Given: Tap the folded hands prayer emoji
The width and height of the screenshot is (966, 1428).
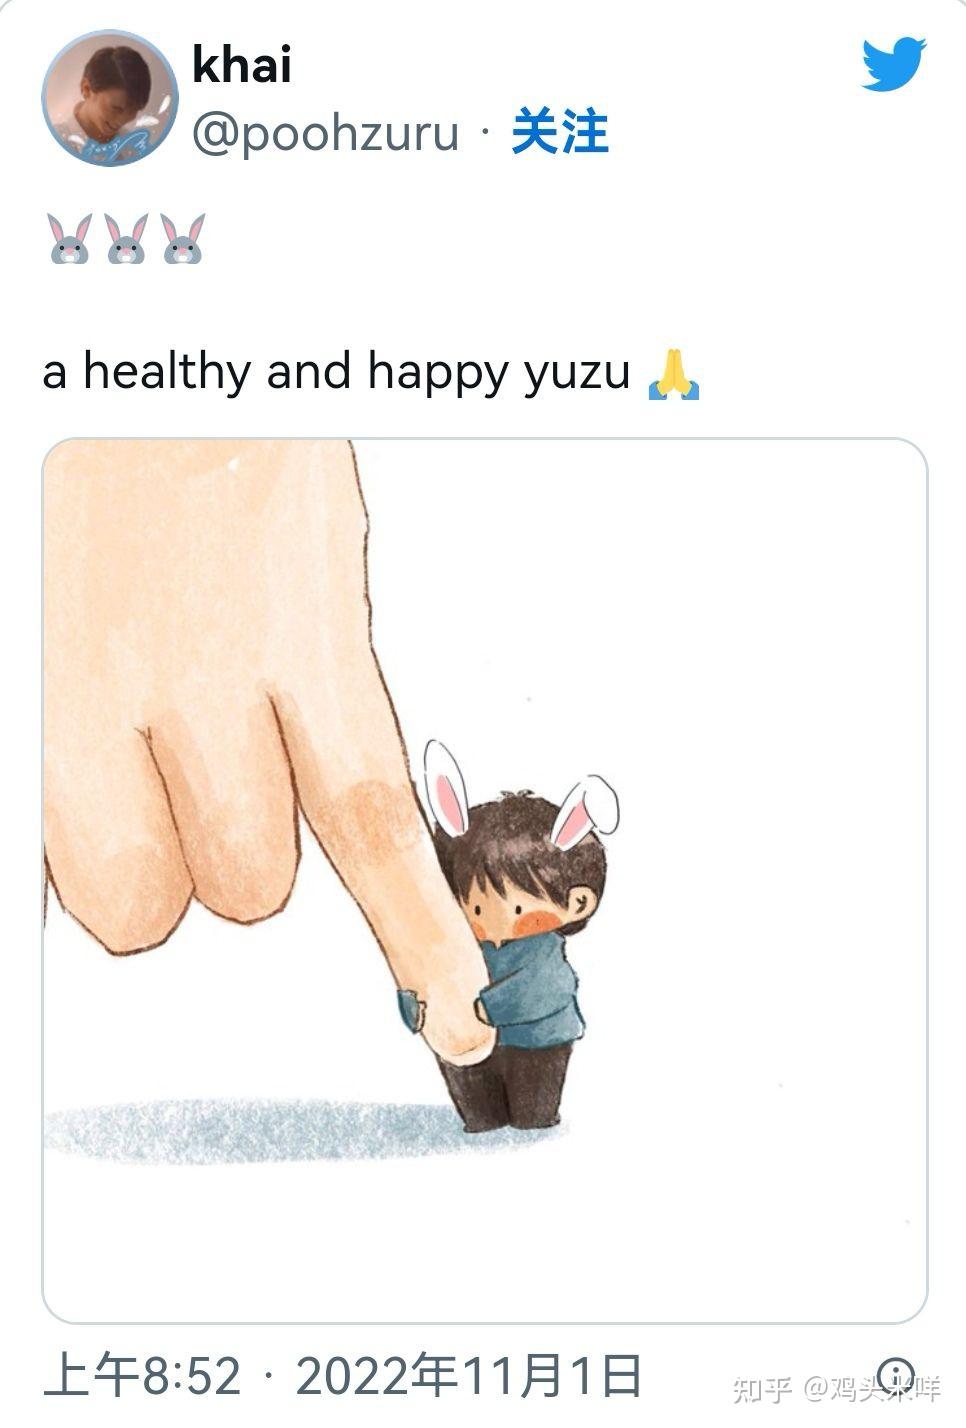Looking at the screenshot, I should click(x=674, y=374).
